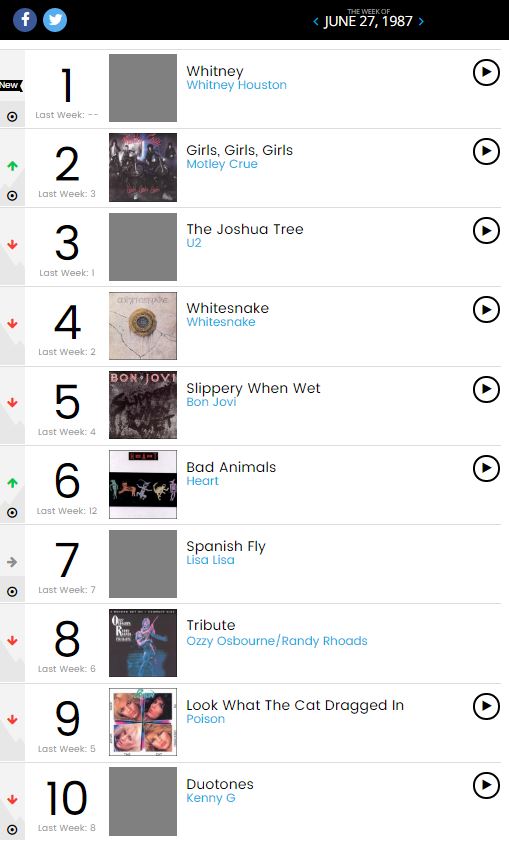
Task: Play Bad Animals preview
Action: tap(486, 468)
